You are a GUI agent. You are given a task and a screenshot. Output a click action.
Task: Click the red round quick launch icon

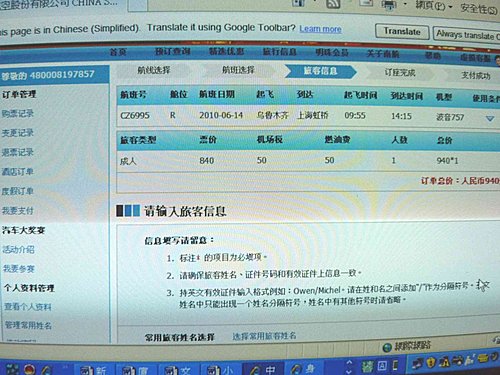click(x=30, y=369)
